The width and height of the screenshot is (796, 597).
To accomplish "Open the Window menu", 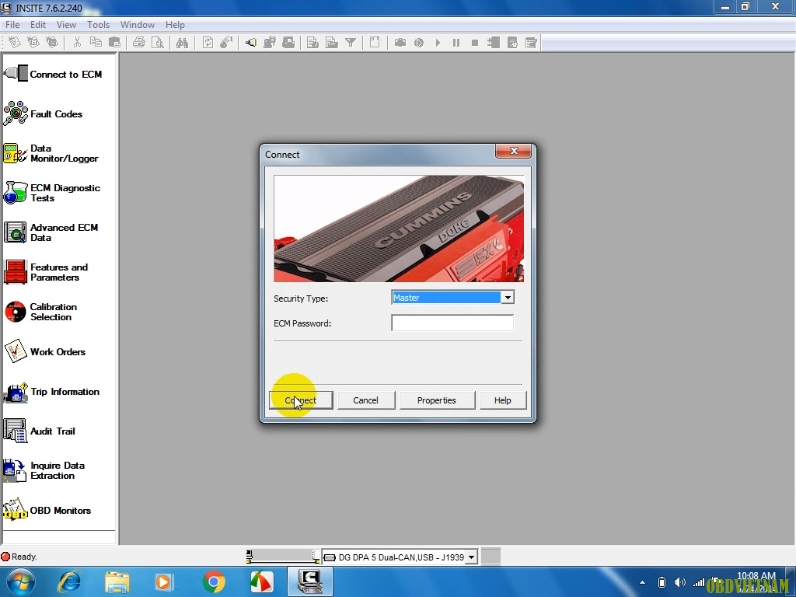I will tap(137, 24).
